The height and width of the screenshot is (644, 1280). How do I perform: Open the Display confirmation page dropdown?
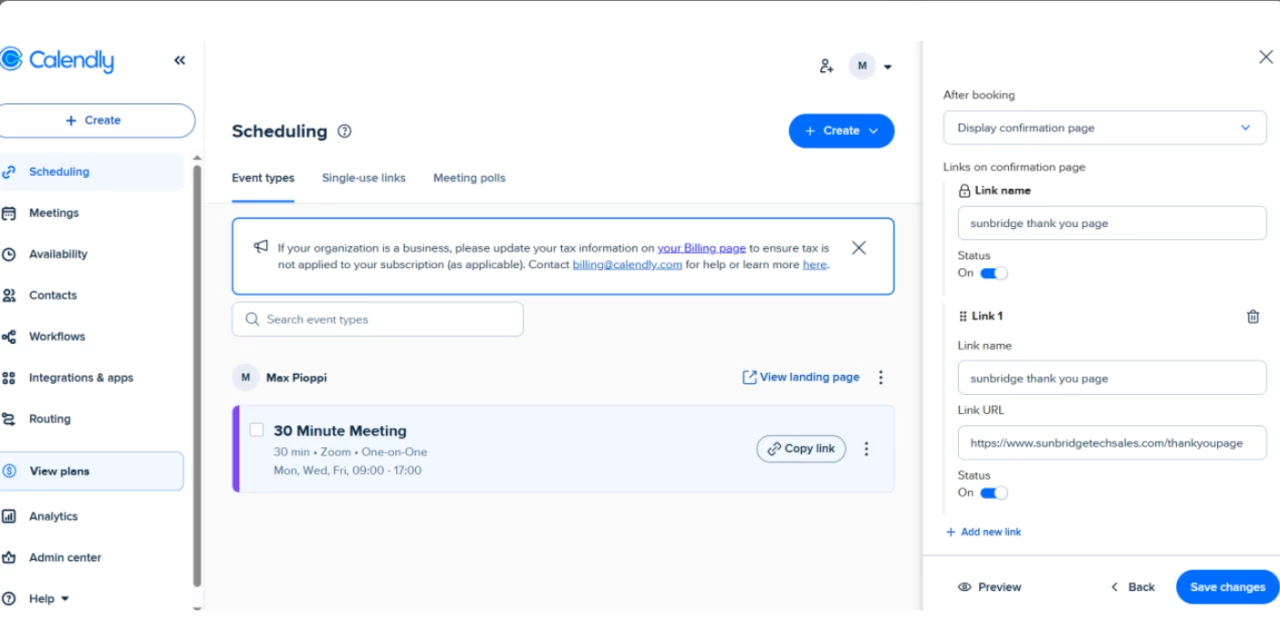[x=1105, y=128]
